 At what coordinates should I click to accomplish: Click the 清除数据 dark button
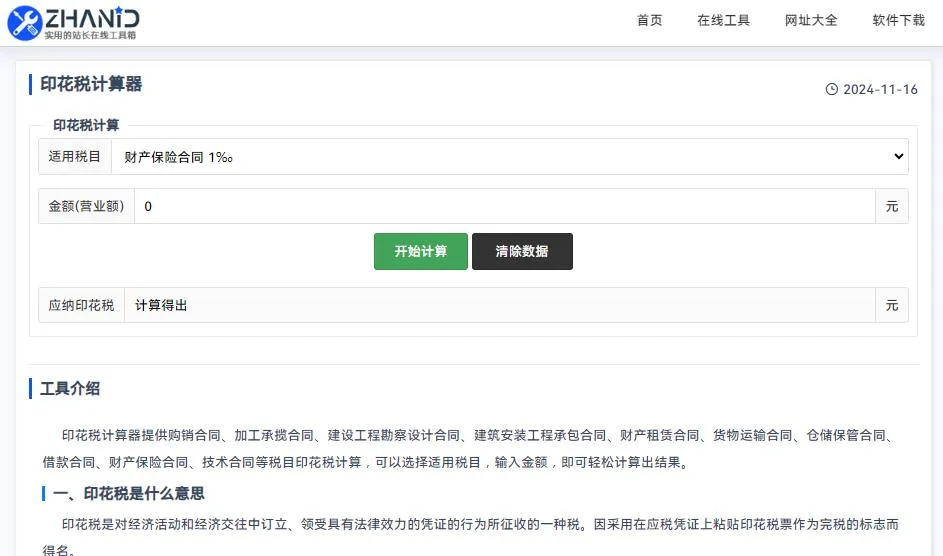(x=522, y=251)
